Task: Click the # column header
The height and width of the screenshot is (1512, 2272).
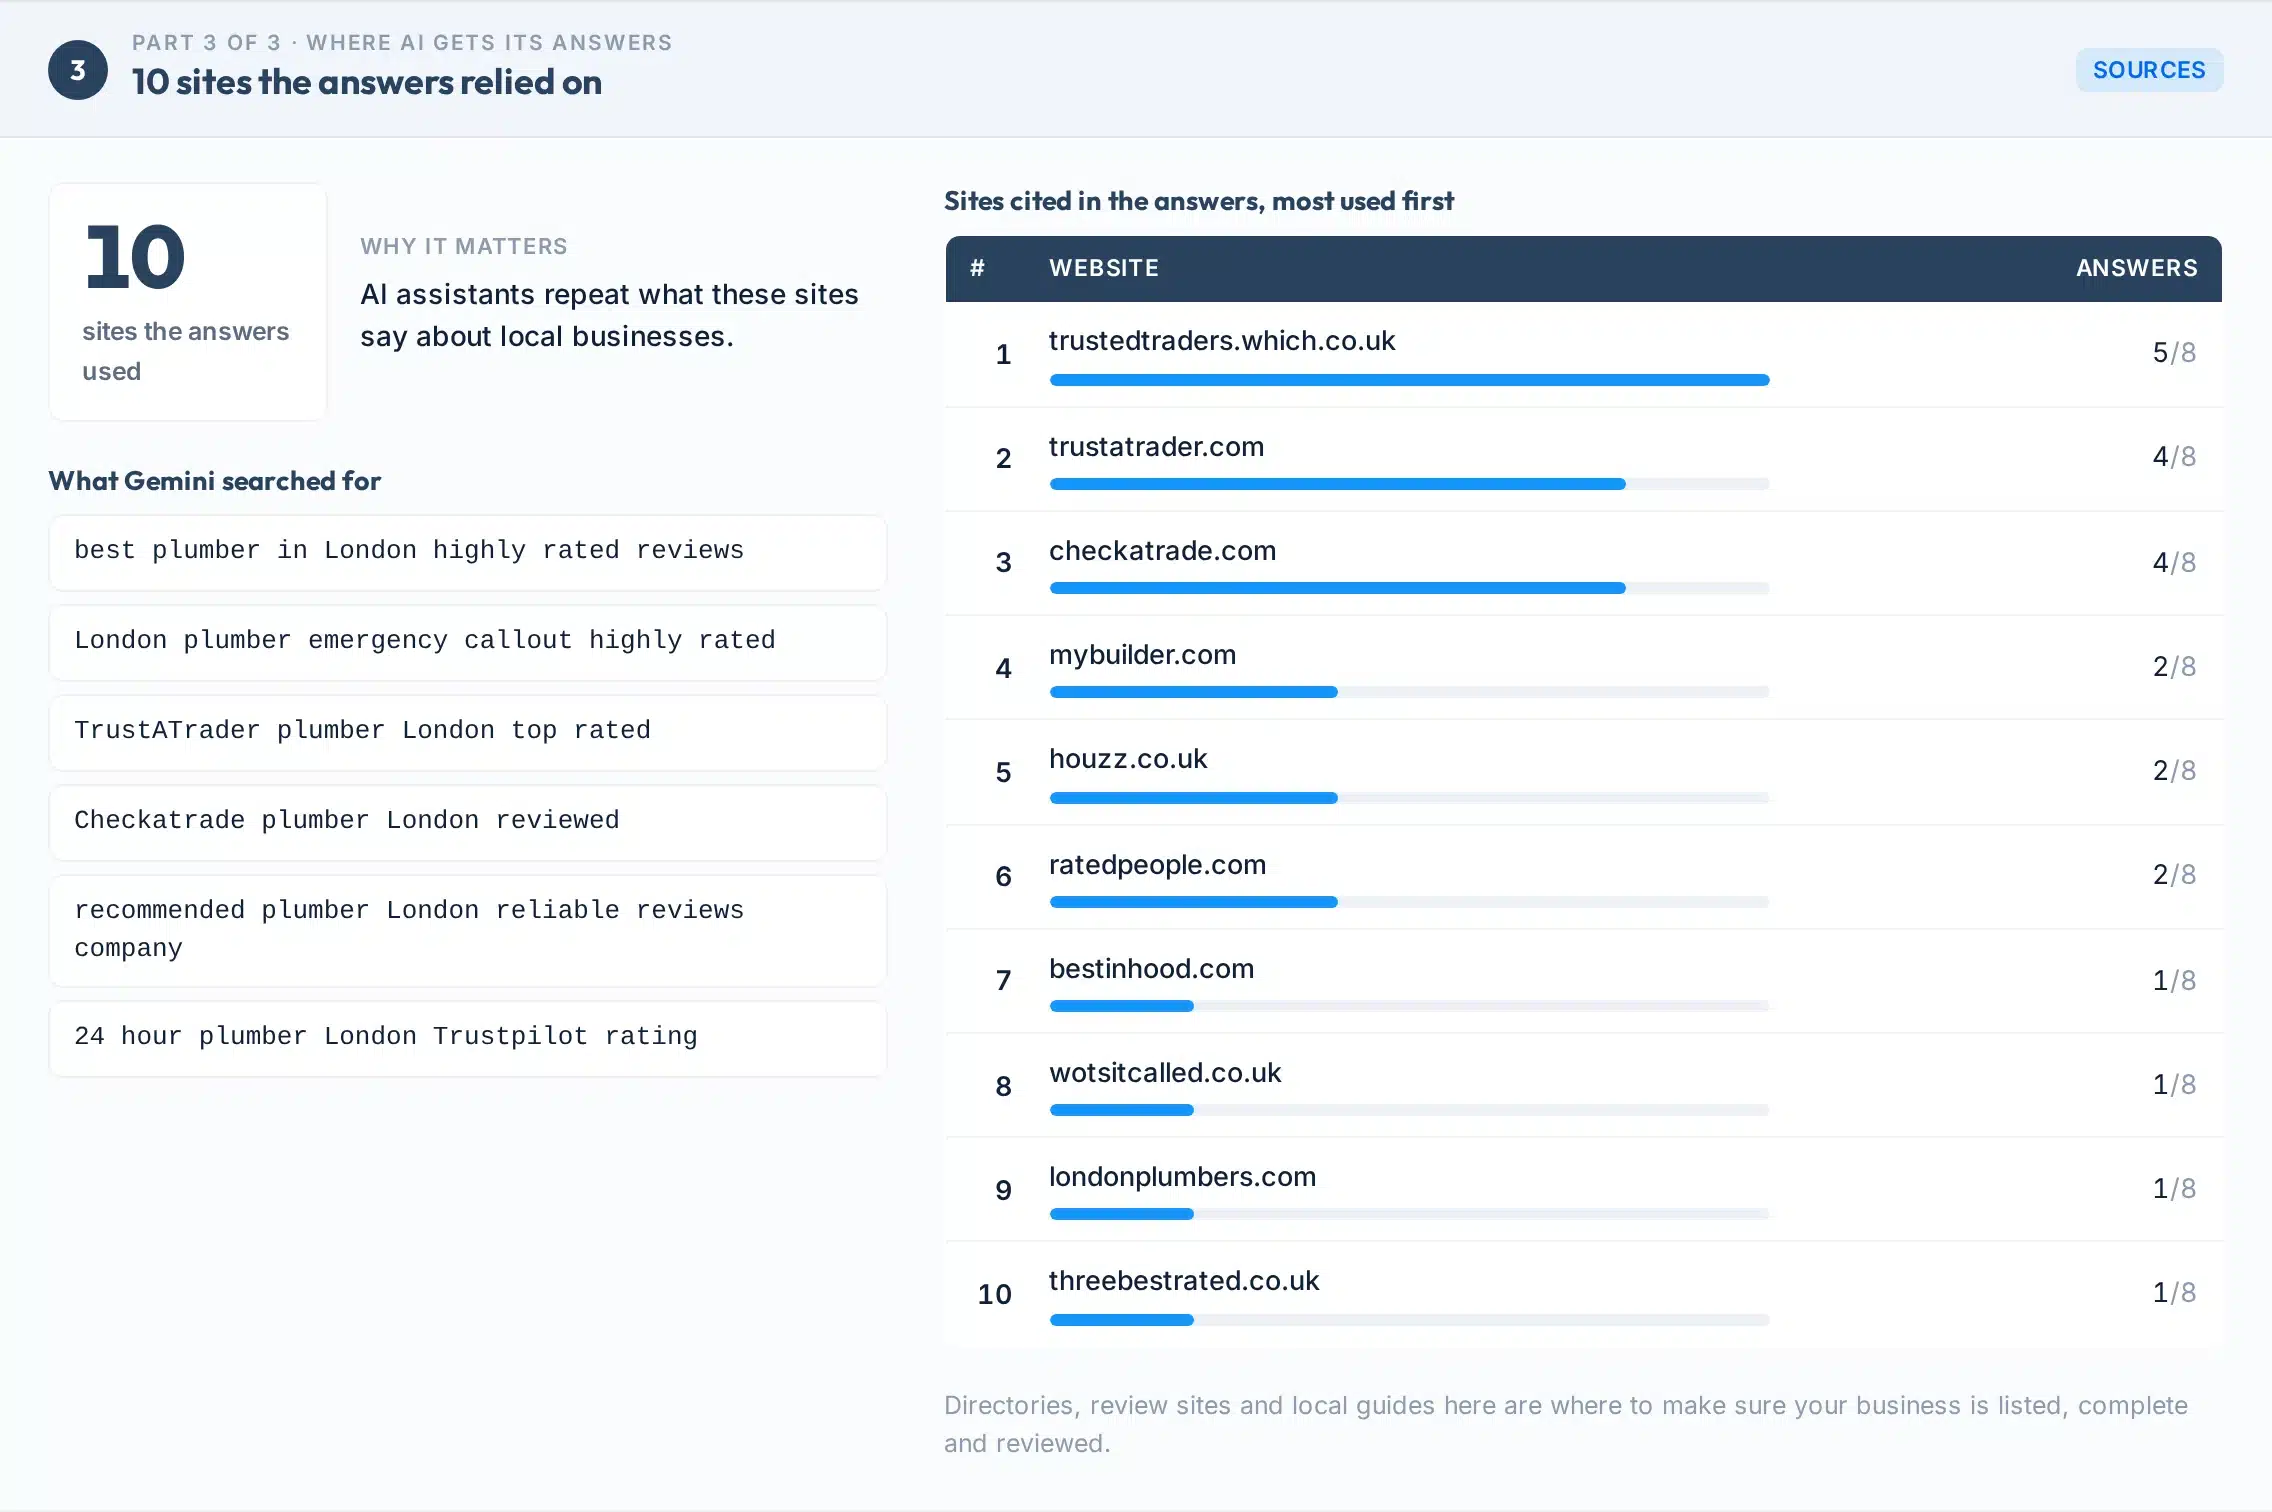Action: click(978, 268)
